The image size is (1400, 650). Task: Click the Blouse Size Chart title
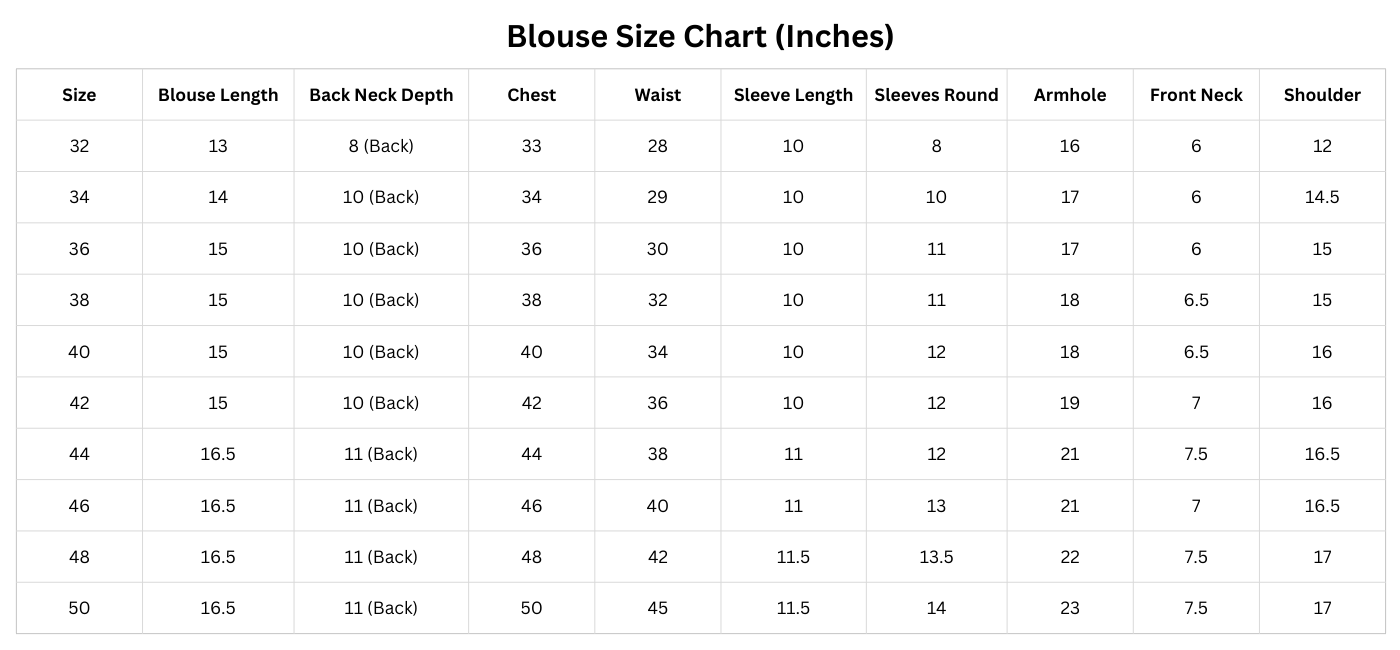pyautogui.click(x=700, y=36)
